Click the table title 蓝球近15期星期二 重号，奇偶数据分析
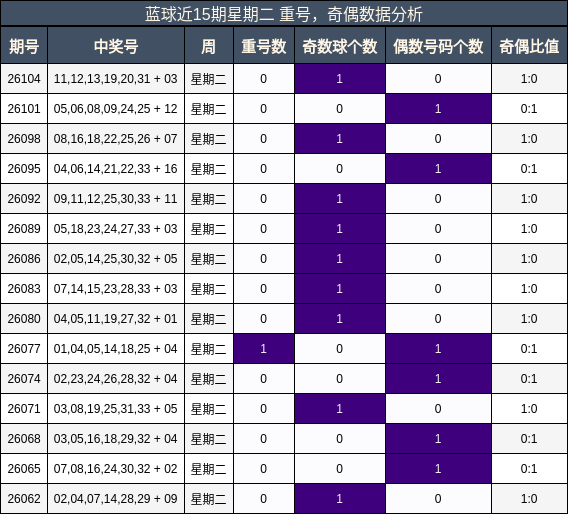Screen dimensions: 568x514 pos(284,15)
